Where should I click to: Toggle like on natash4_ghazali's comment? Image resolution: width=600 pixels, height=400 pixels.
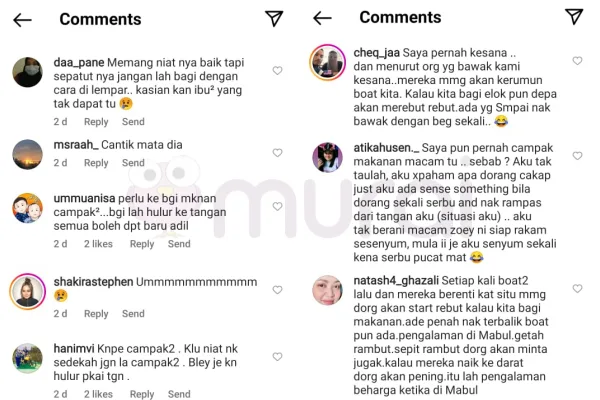(577, 288)
